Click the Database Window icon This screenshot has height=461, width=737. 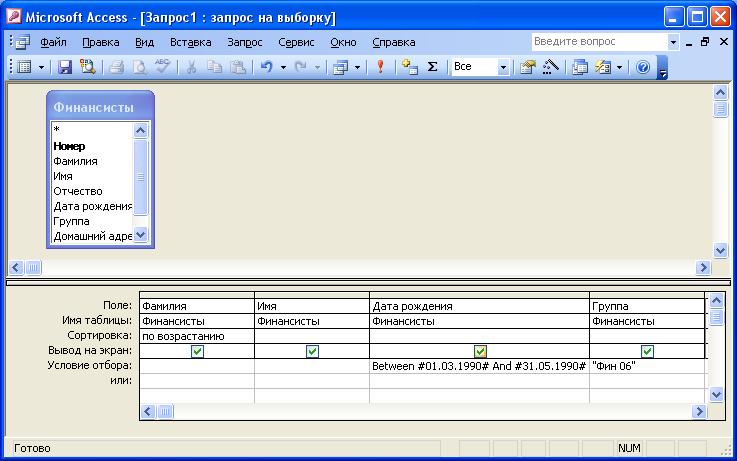coord(580,67)
